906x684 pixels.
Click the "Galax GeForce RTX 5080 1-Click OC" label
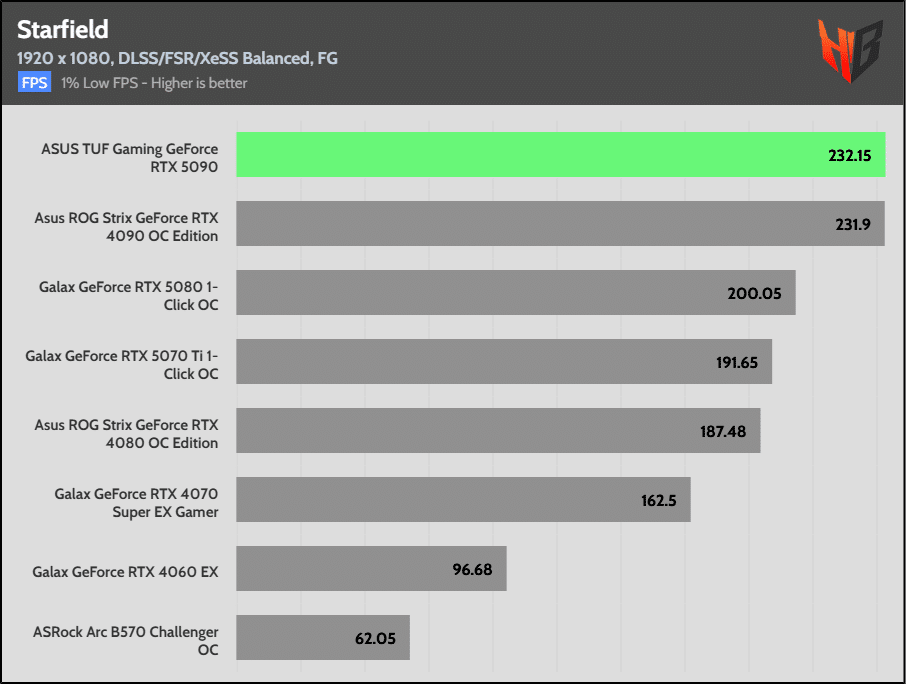click(129, 296)
